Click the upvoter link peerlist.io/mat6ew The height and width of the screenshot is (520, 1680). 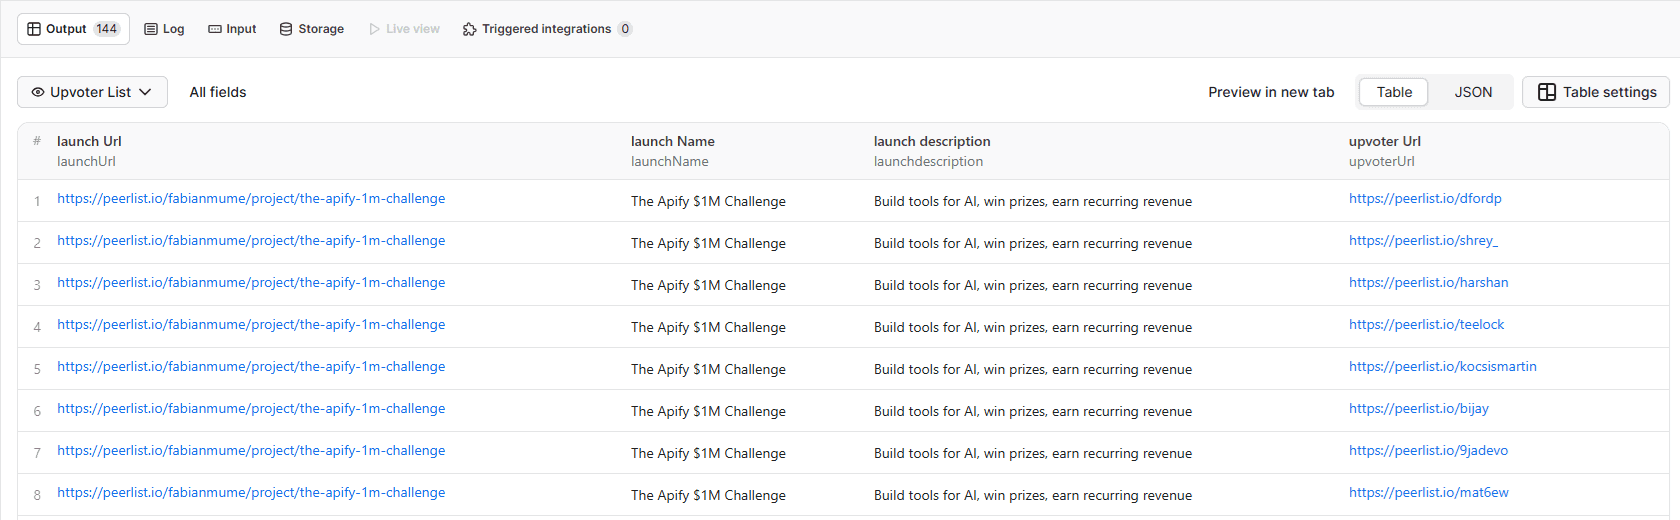coord(1428,493)
